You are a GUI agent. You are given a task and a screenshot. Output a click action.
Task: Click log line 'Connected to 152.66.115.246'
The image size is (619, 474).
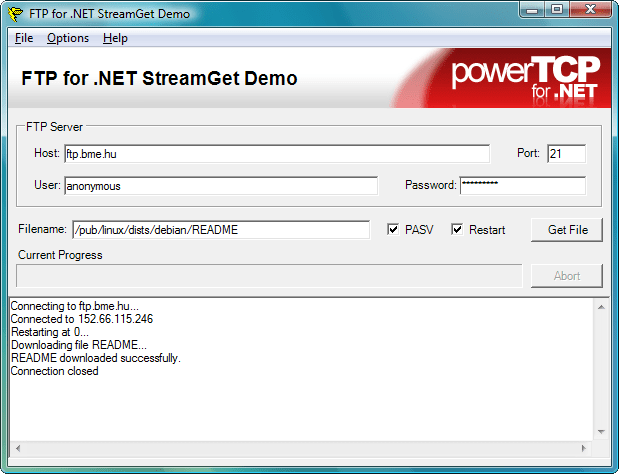coord(82,319)
